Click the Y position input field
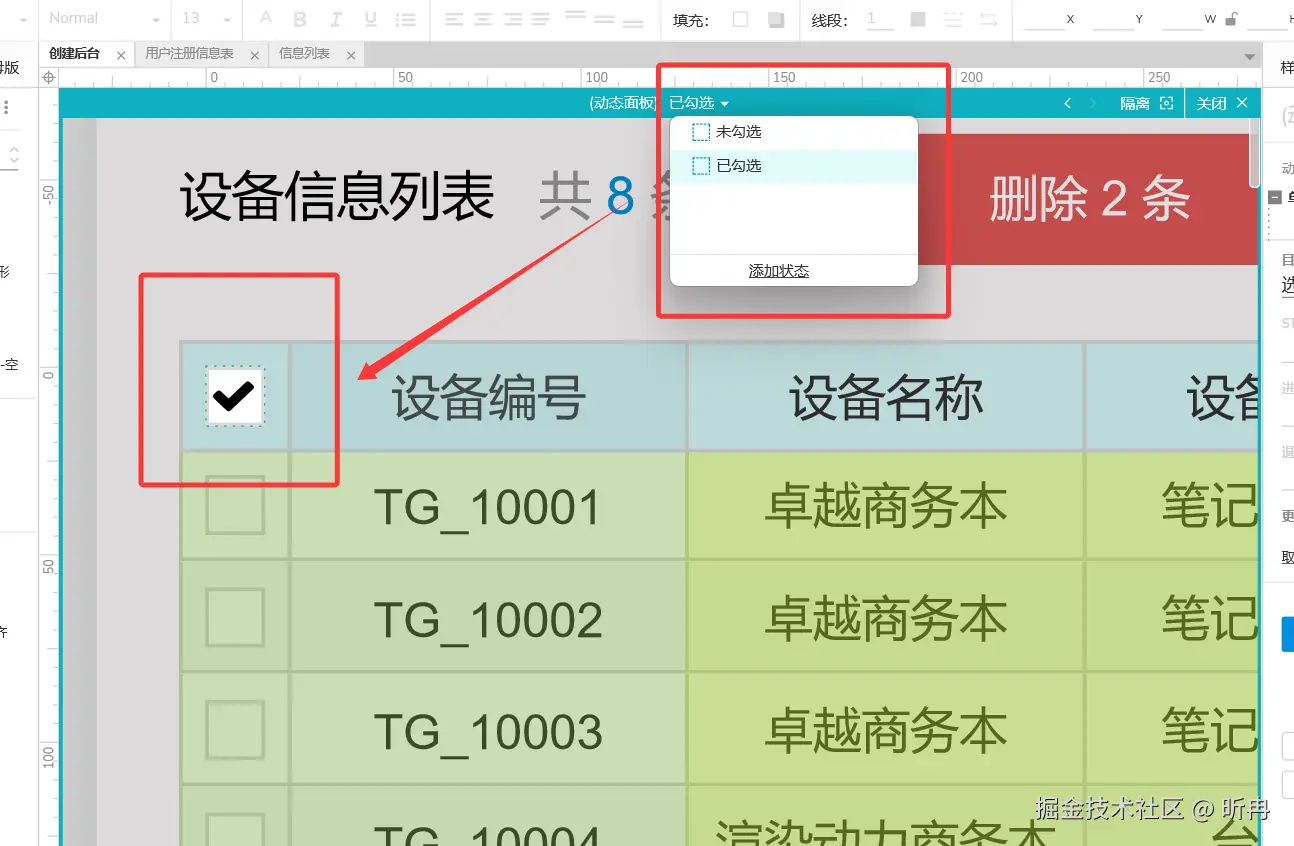1294x846 pixels. tap(1112, 19)
